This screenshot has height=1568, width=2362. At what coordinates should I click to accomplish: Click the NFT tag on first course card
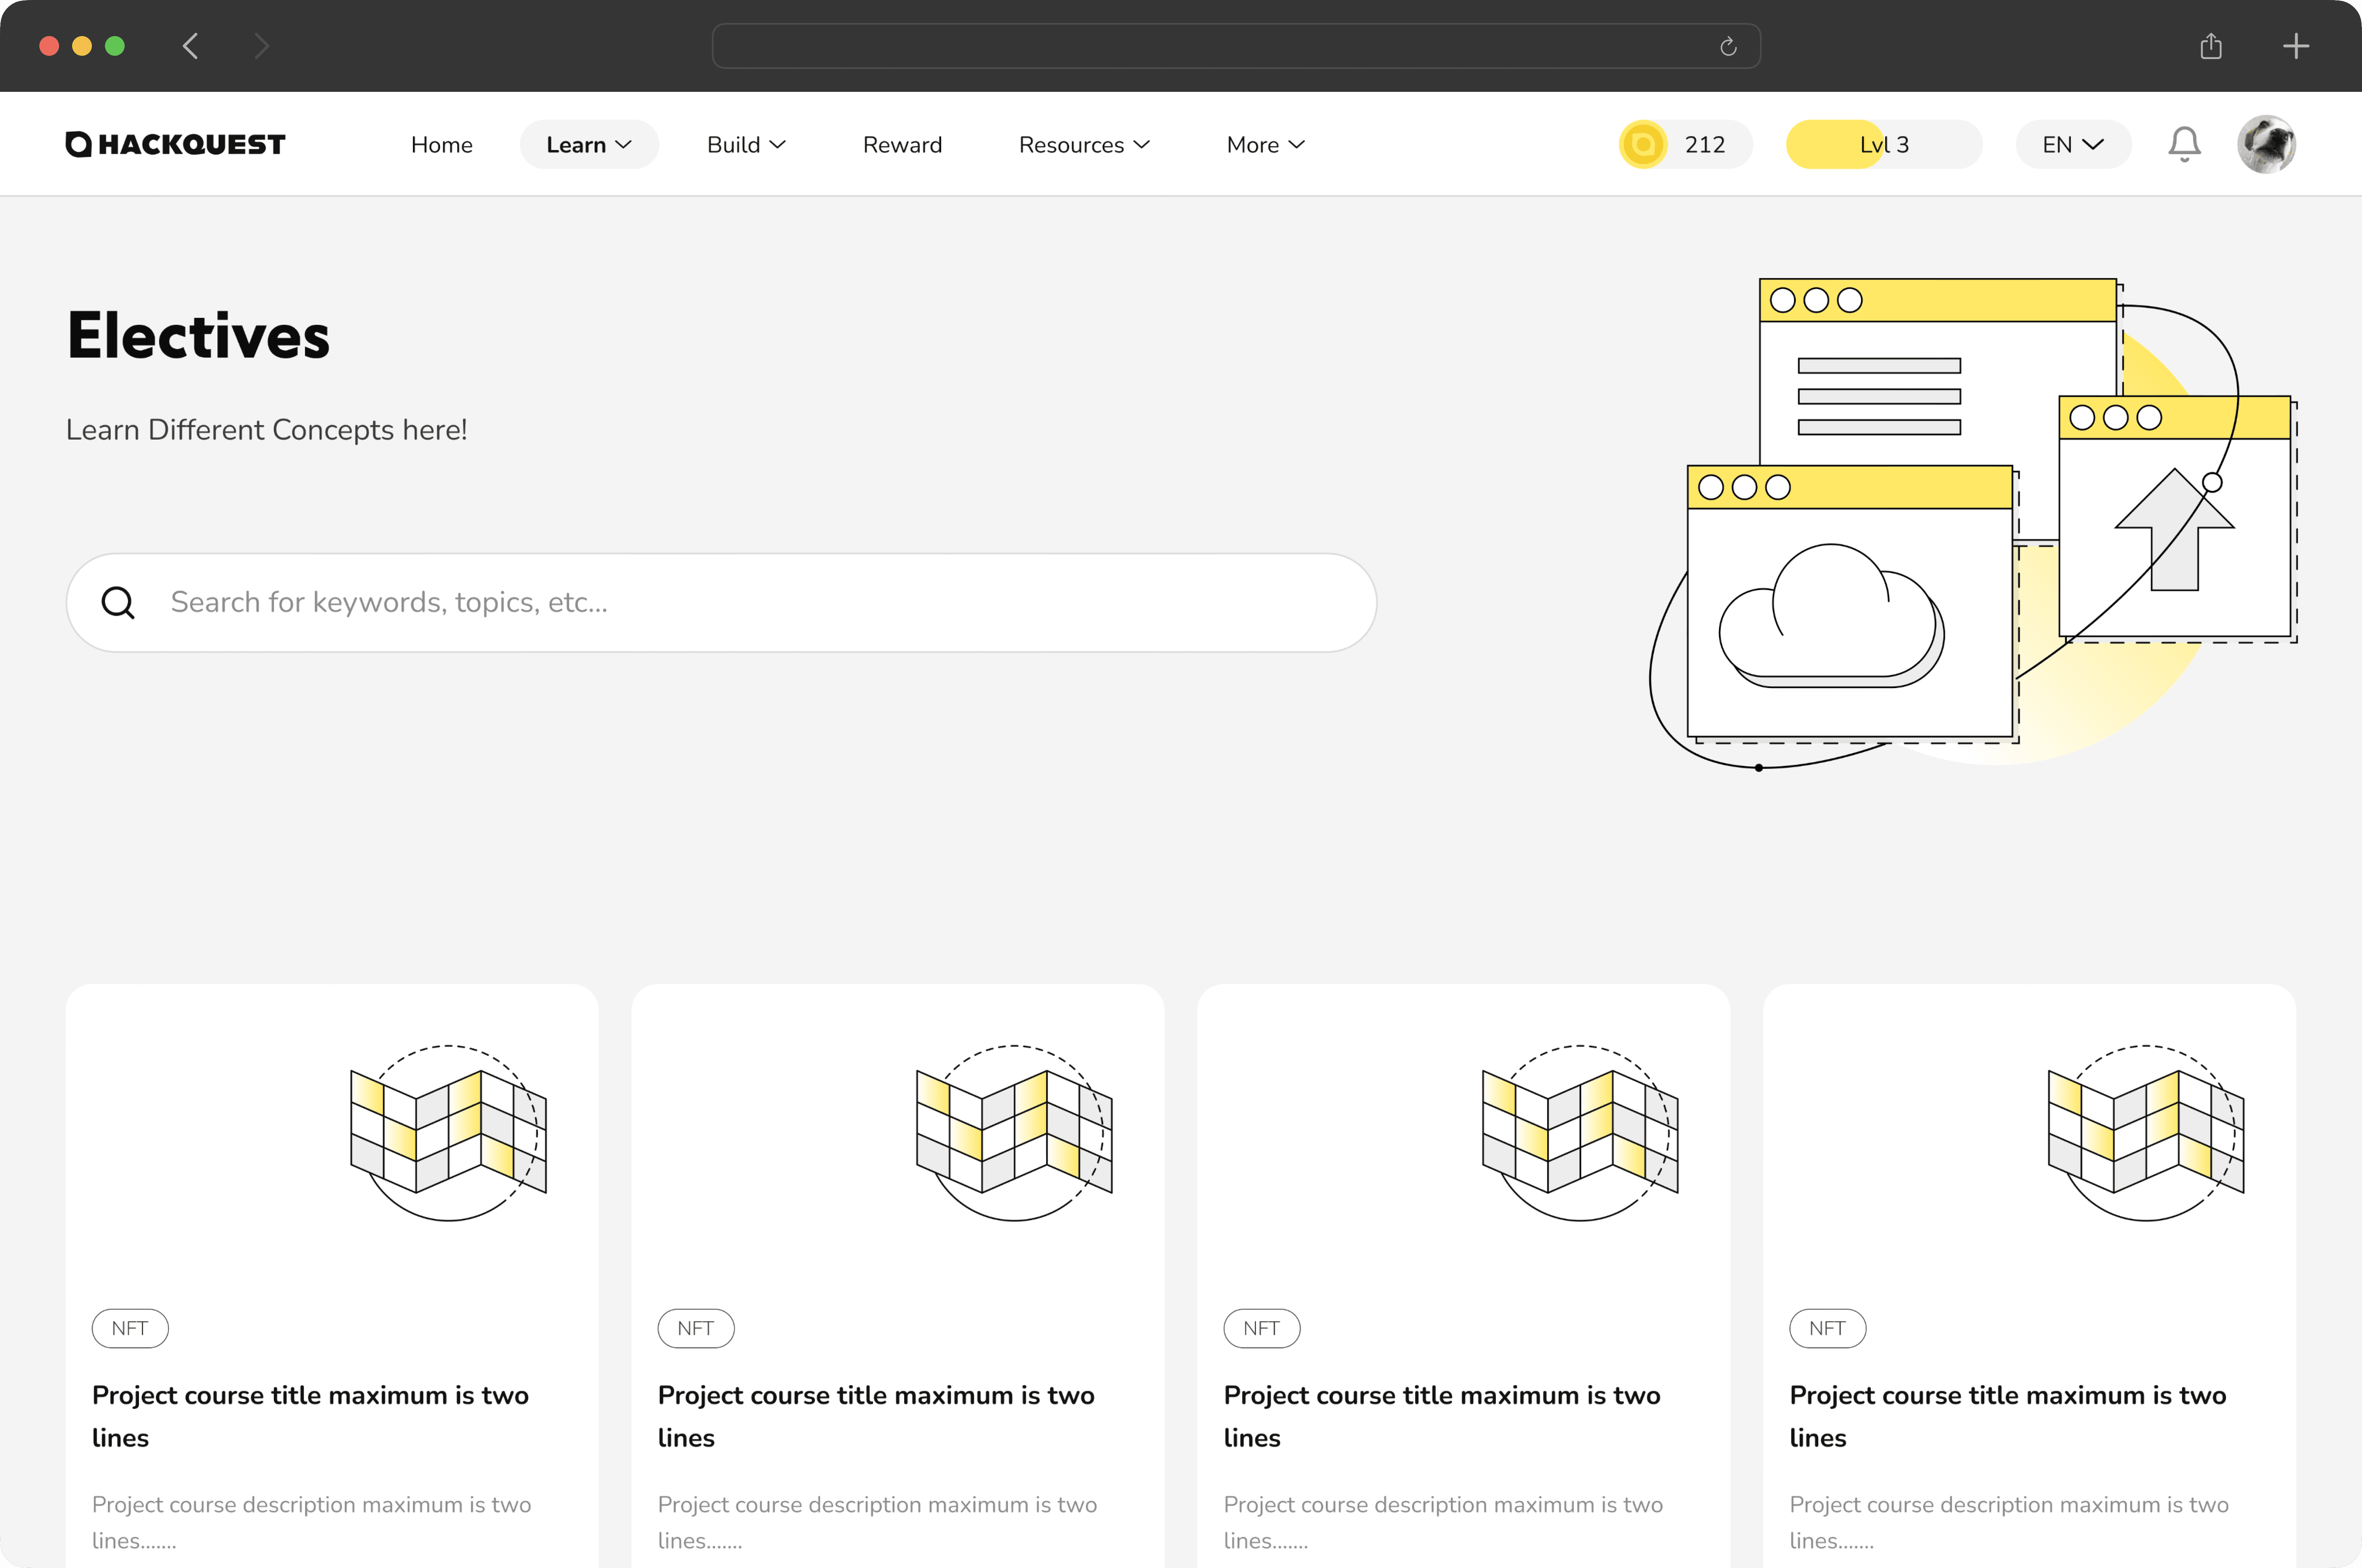point(130,1328)
